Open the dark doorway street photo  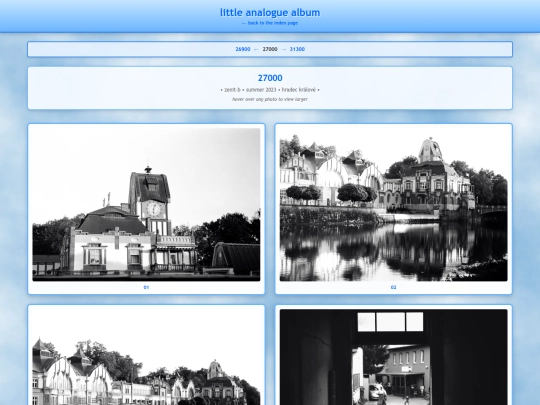[394, 357]
